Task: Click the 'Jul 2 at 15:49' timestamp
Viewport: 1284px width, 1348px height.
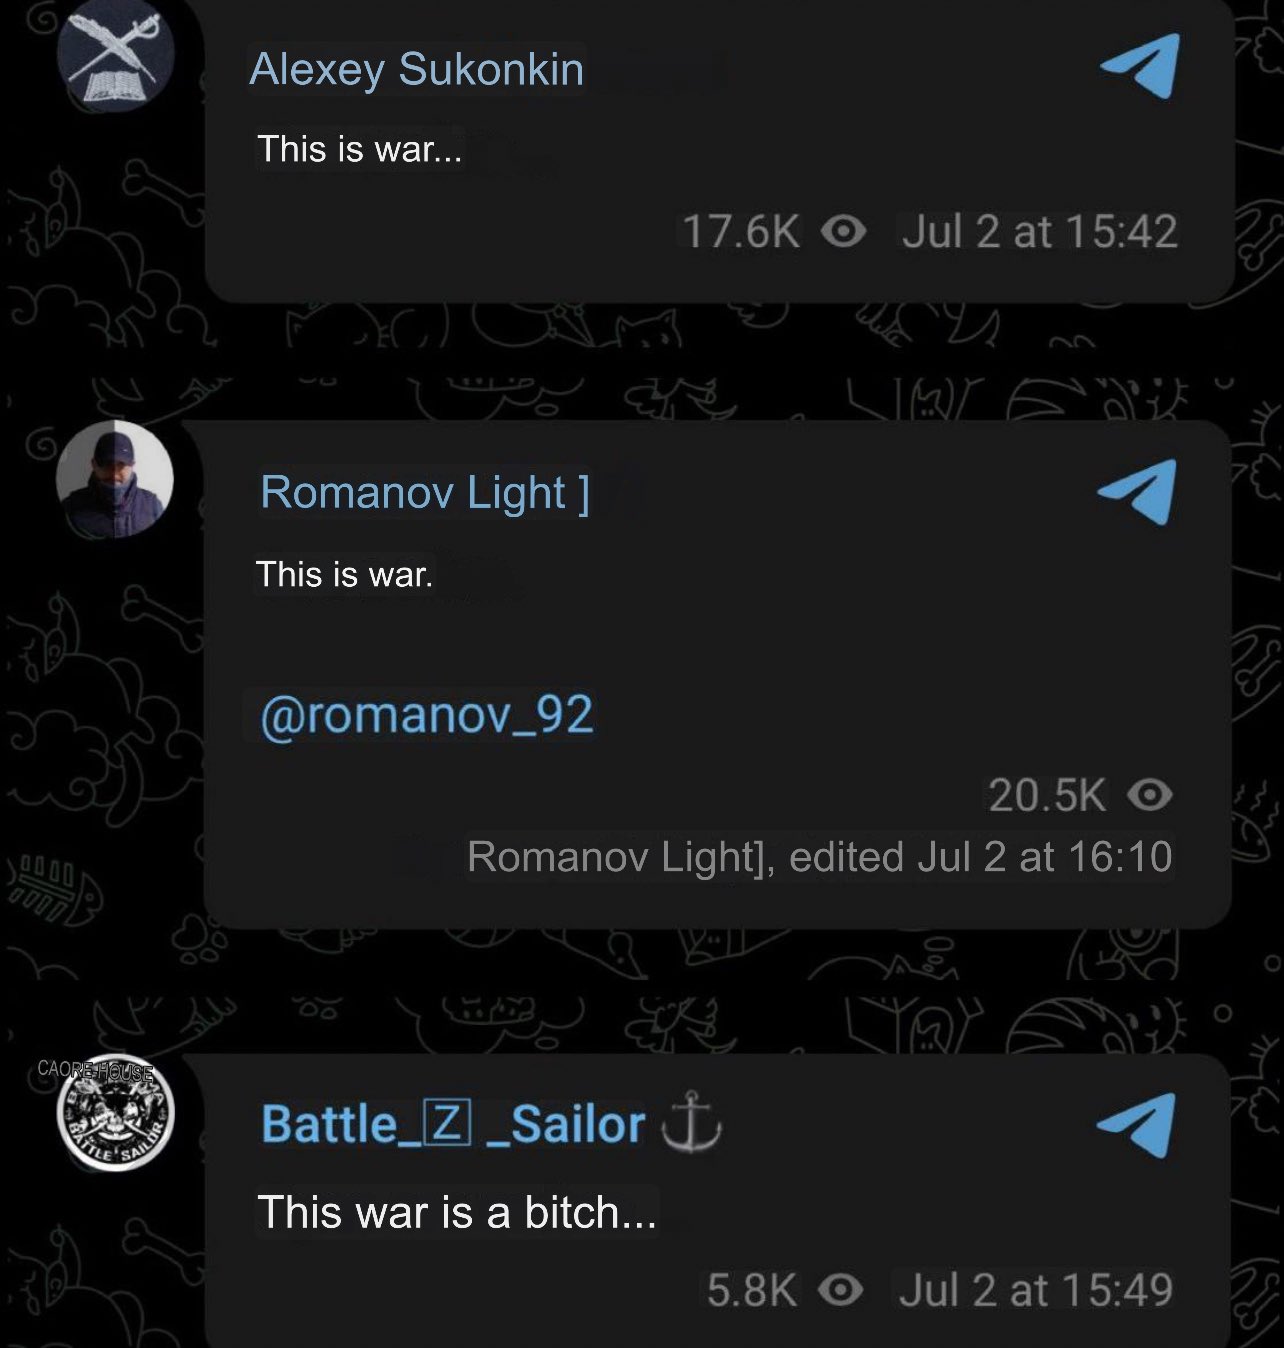Action: 1036,1290
